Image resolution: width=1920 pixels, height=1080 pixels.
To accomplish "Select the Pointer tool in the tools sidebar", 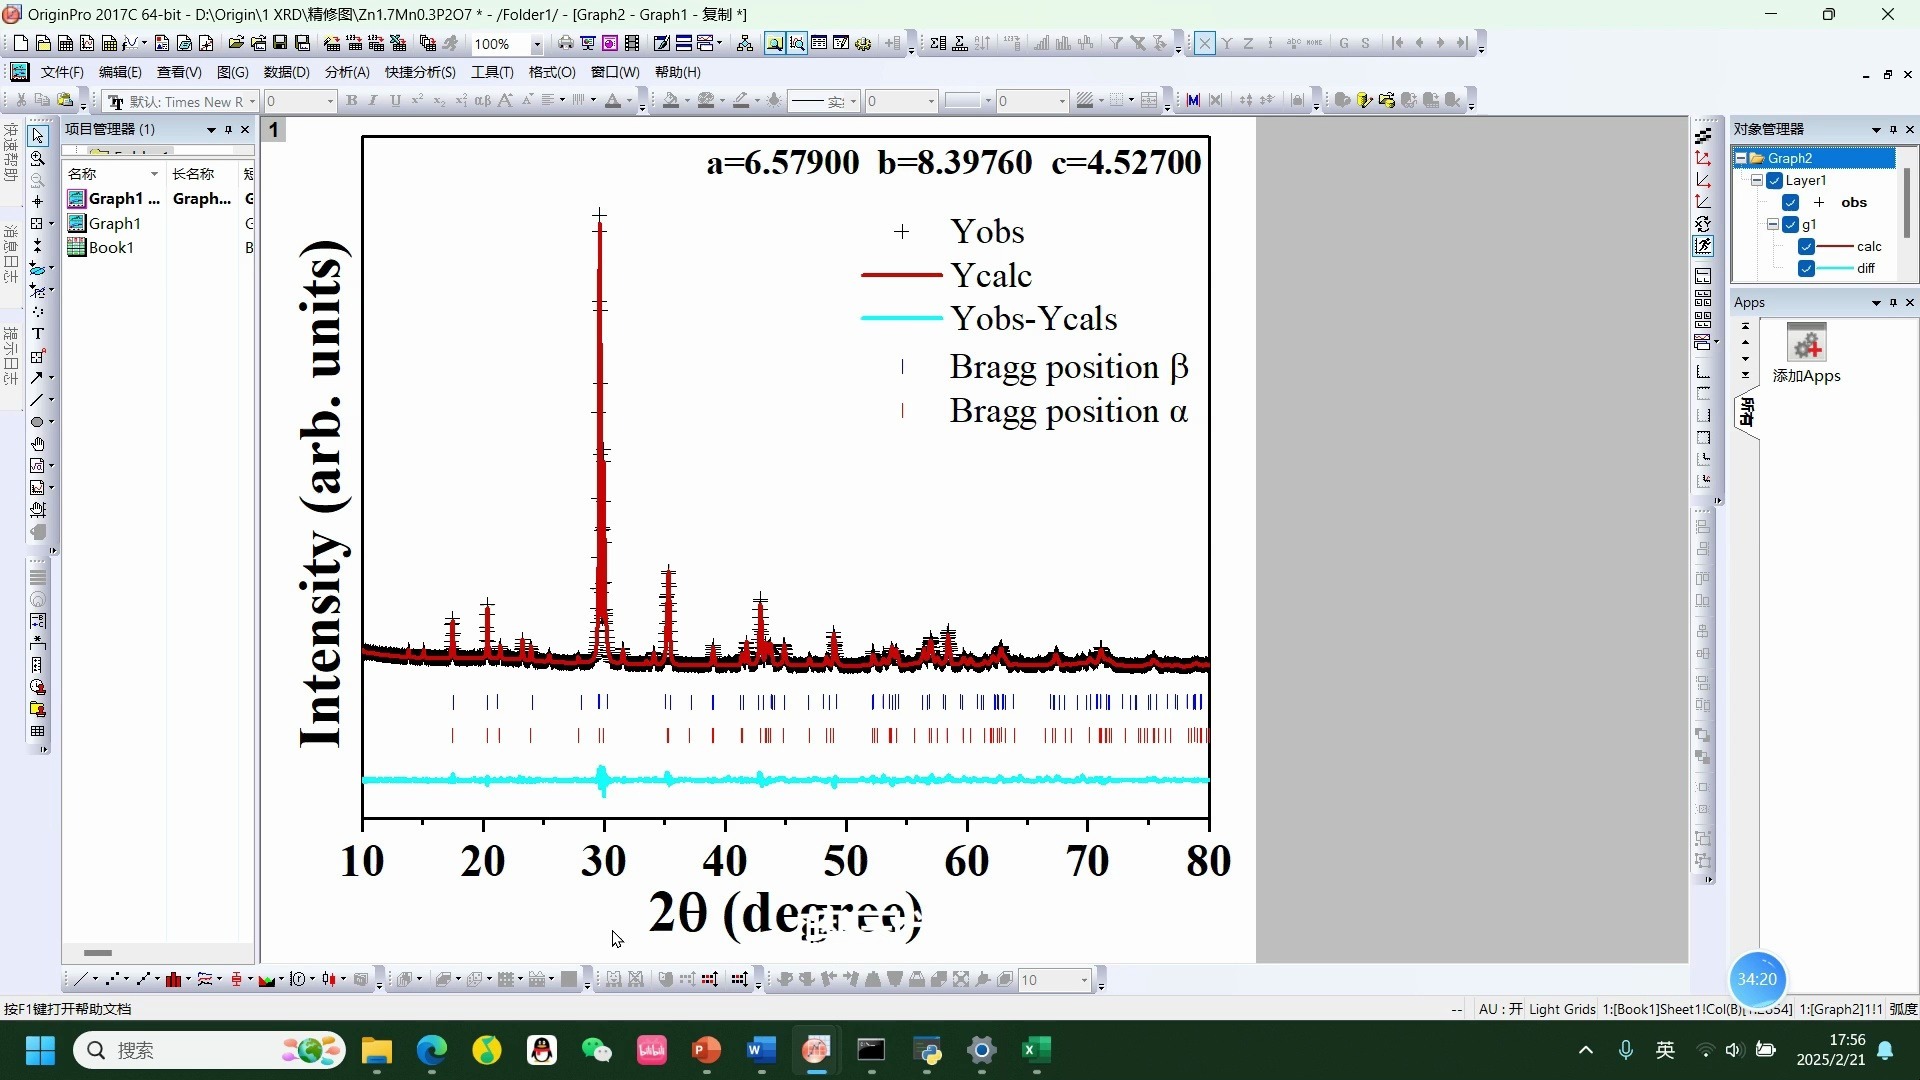I will pos(38,136).
